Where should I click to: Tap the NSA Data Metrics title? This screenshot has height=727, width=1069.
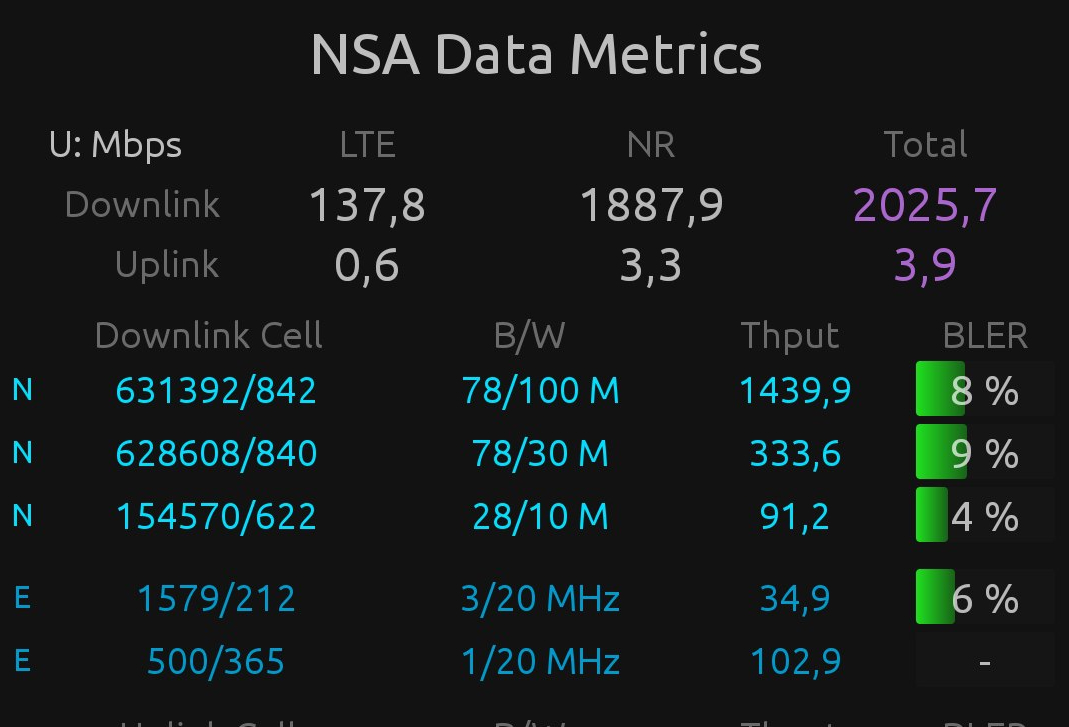pyautogui.click(x=536, y=55)
